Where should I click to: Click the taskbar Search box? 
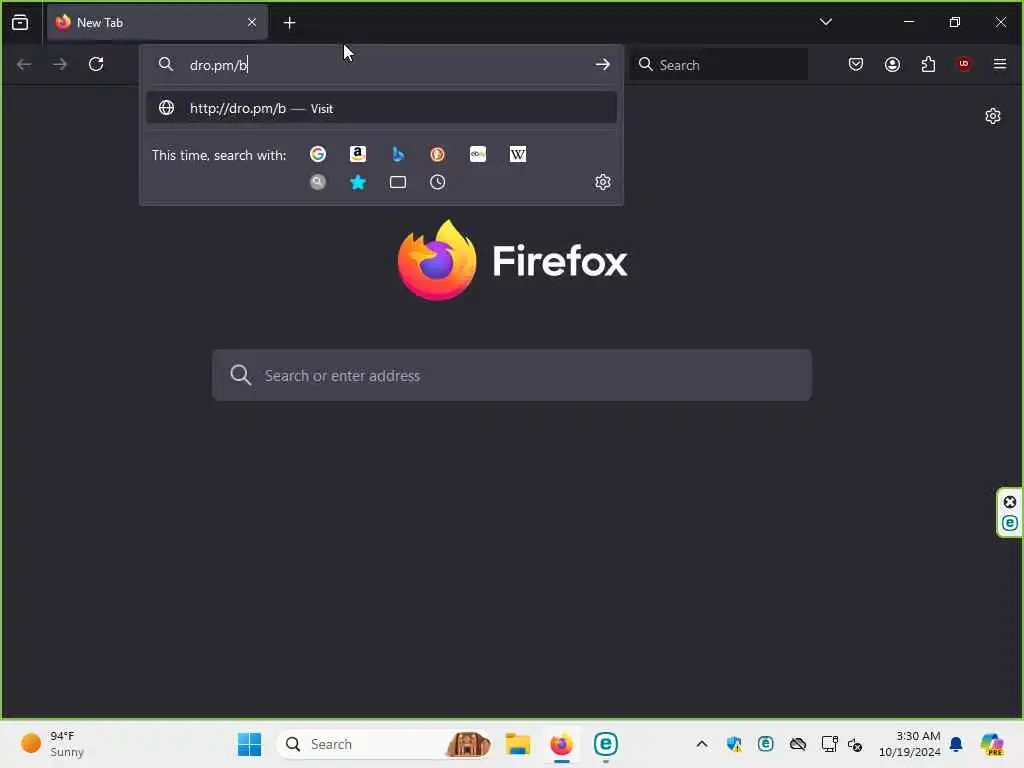384,744
